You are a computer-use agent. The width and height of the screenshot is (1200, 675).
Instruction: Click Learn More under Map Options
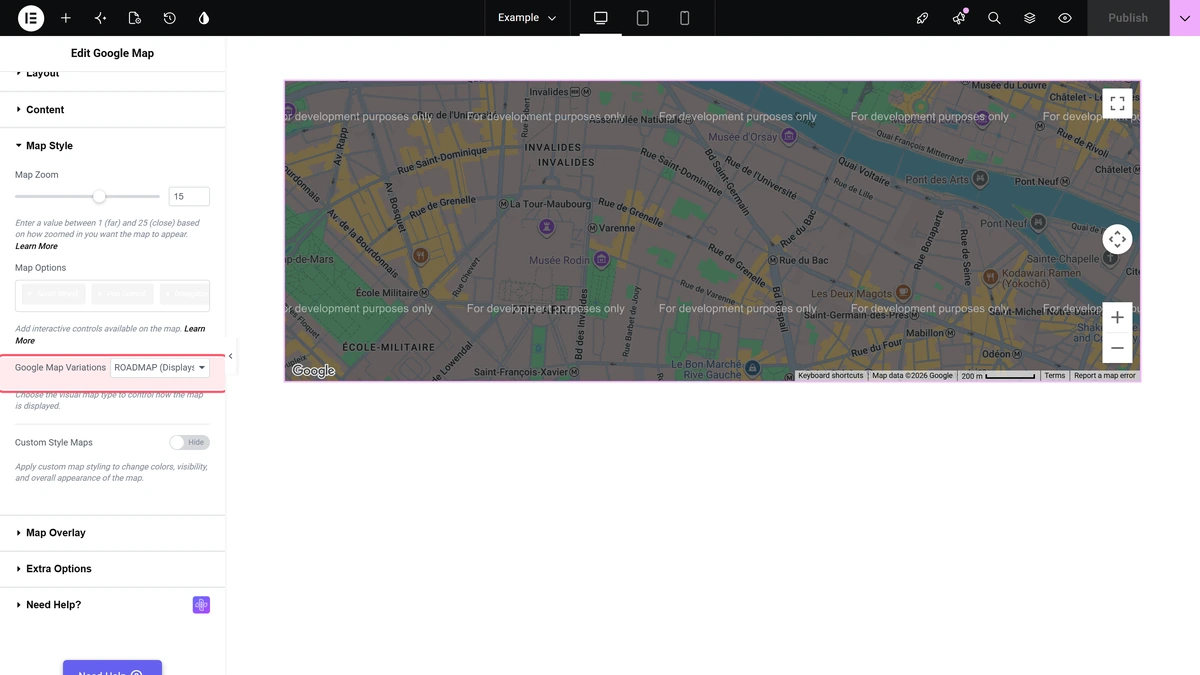(110, 334)
